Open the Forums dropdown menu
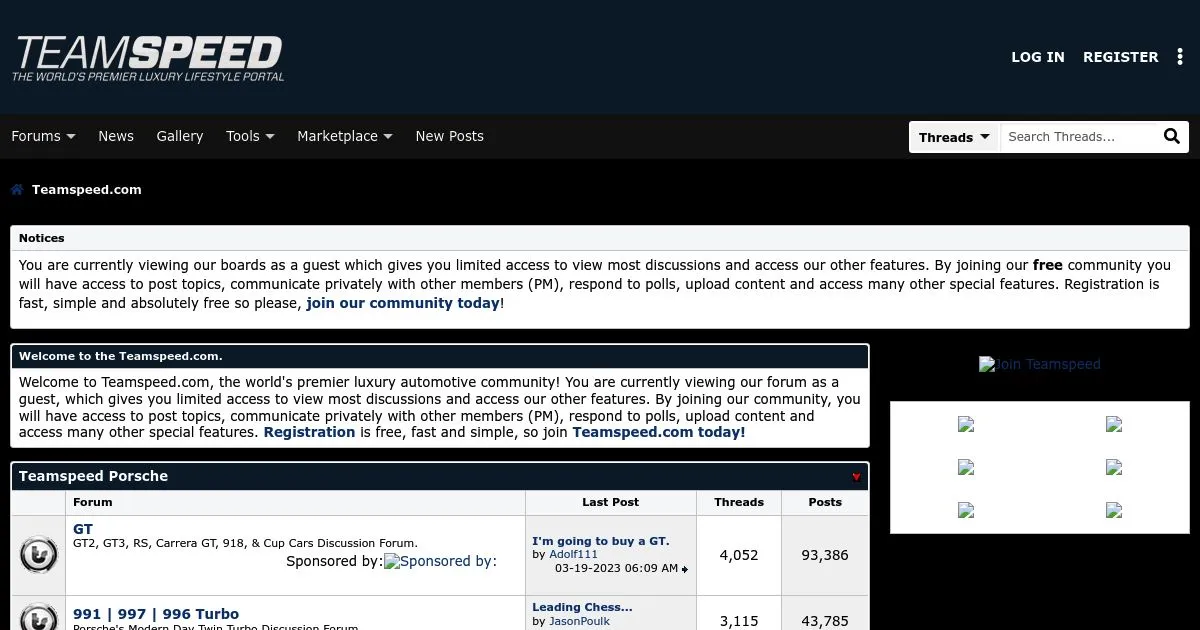 coord(43,136)
